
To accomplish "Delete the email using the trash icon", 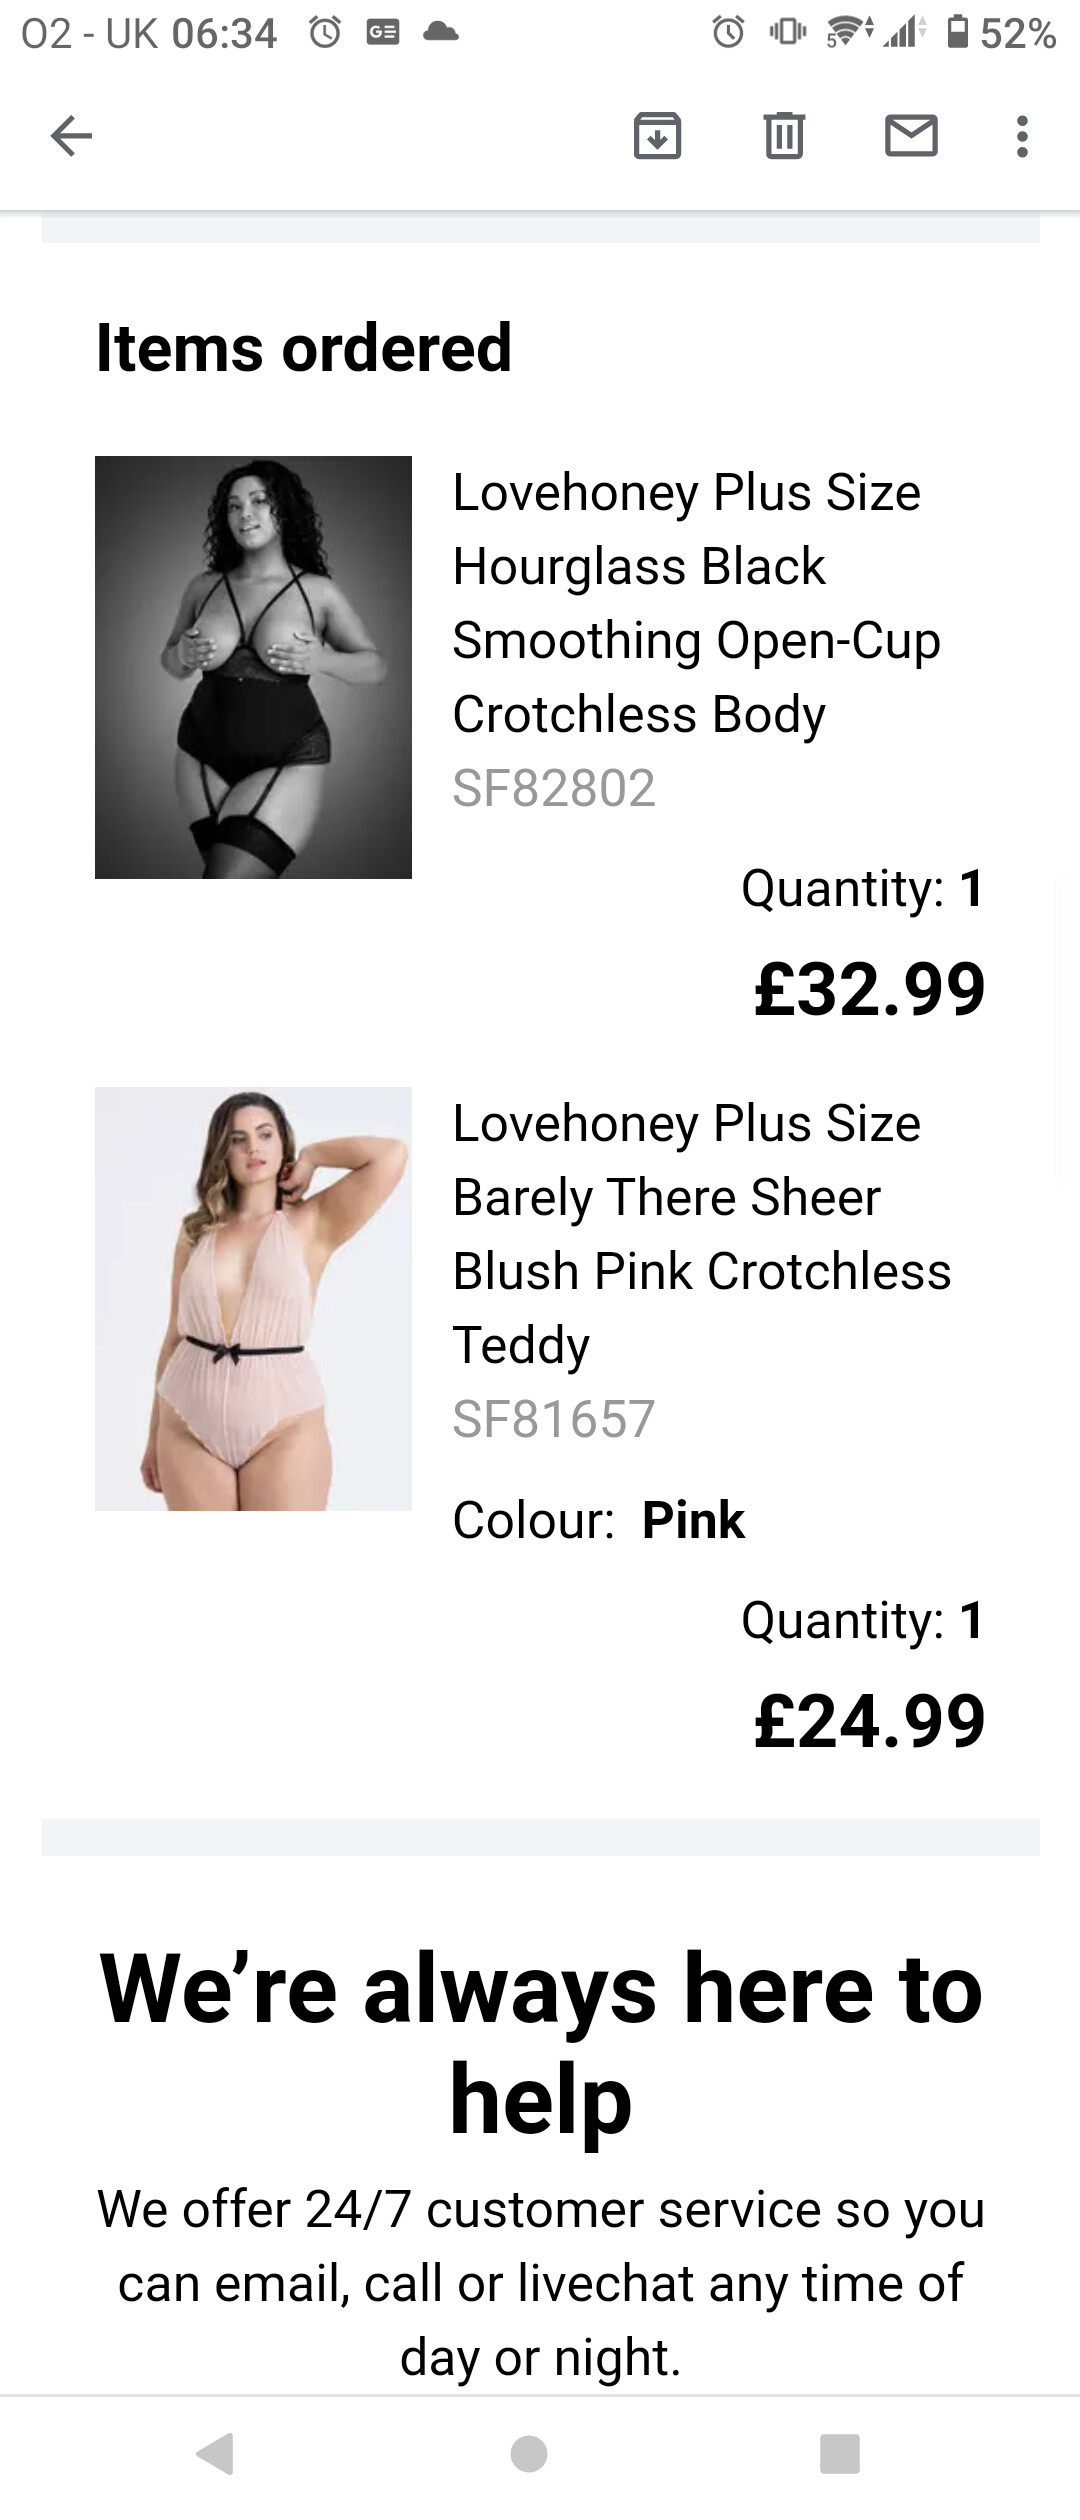I will pos(784,136).
